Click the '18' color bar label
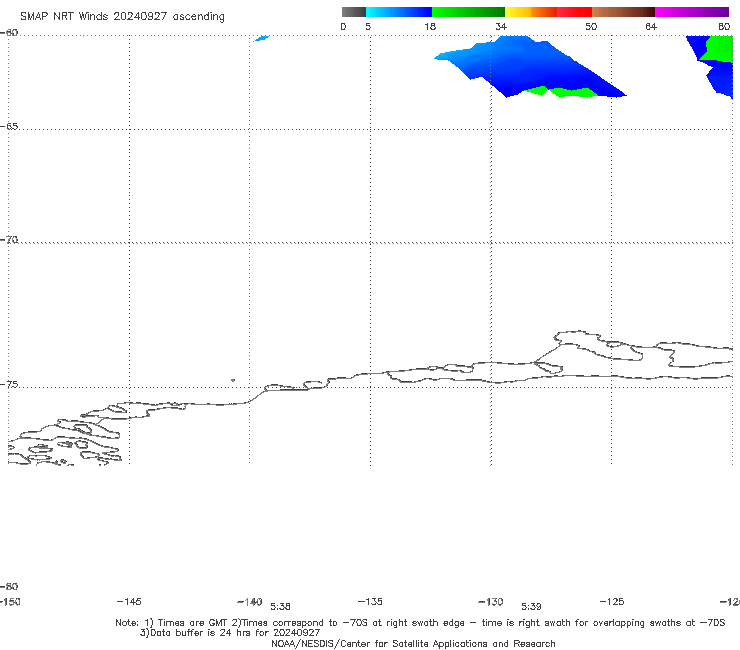Image resolution: width=740 pixels, height=650 pixels. coord(430,27)
